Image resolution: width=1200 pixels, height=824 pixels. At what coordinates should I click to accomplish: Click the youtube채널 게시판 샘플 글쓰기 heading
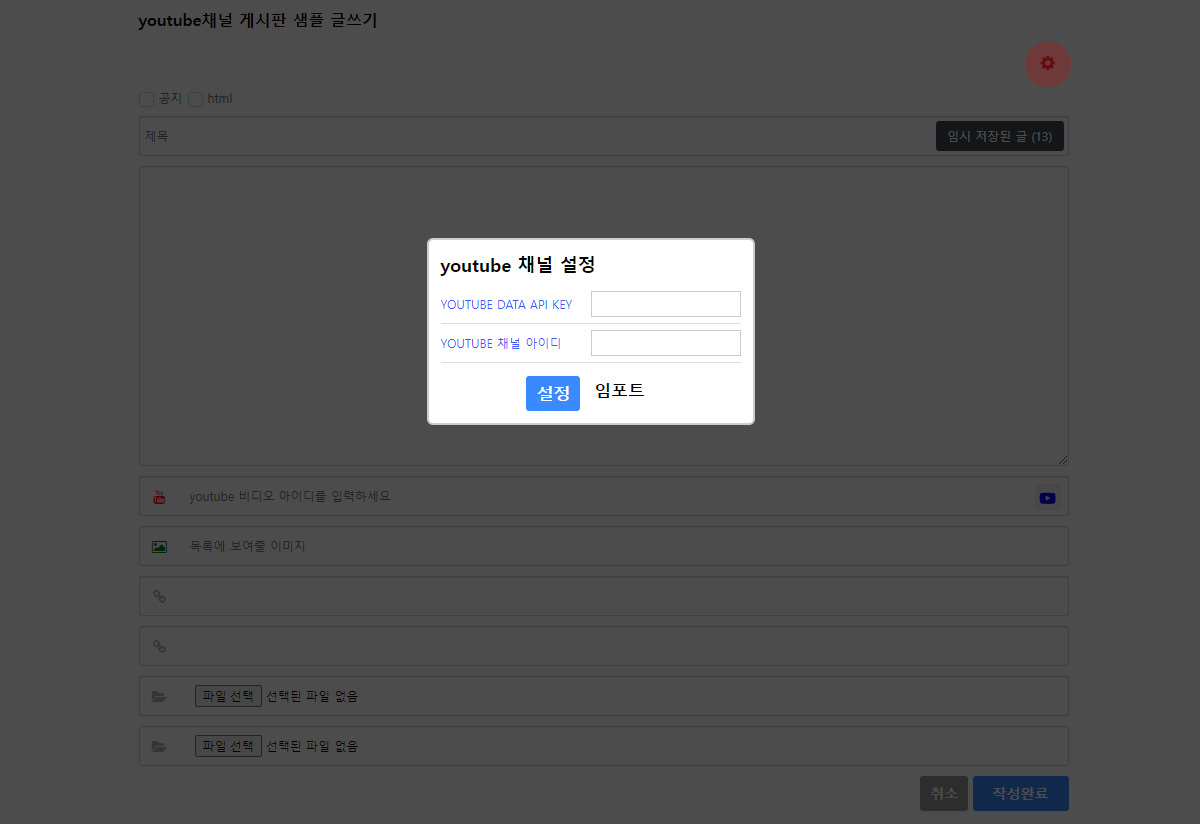[x=258, y=21]
